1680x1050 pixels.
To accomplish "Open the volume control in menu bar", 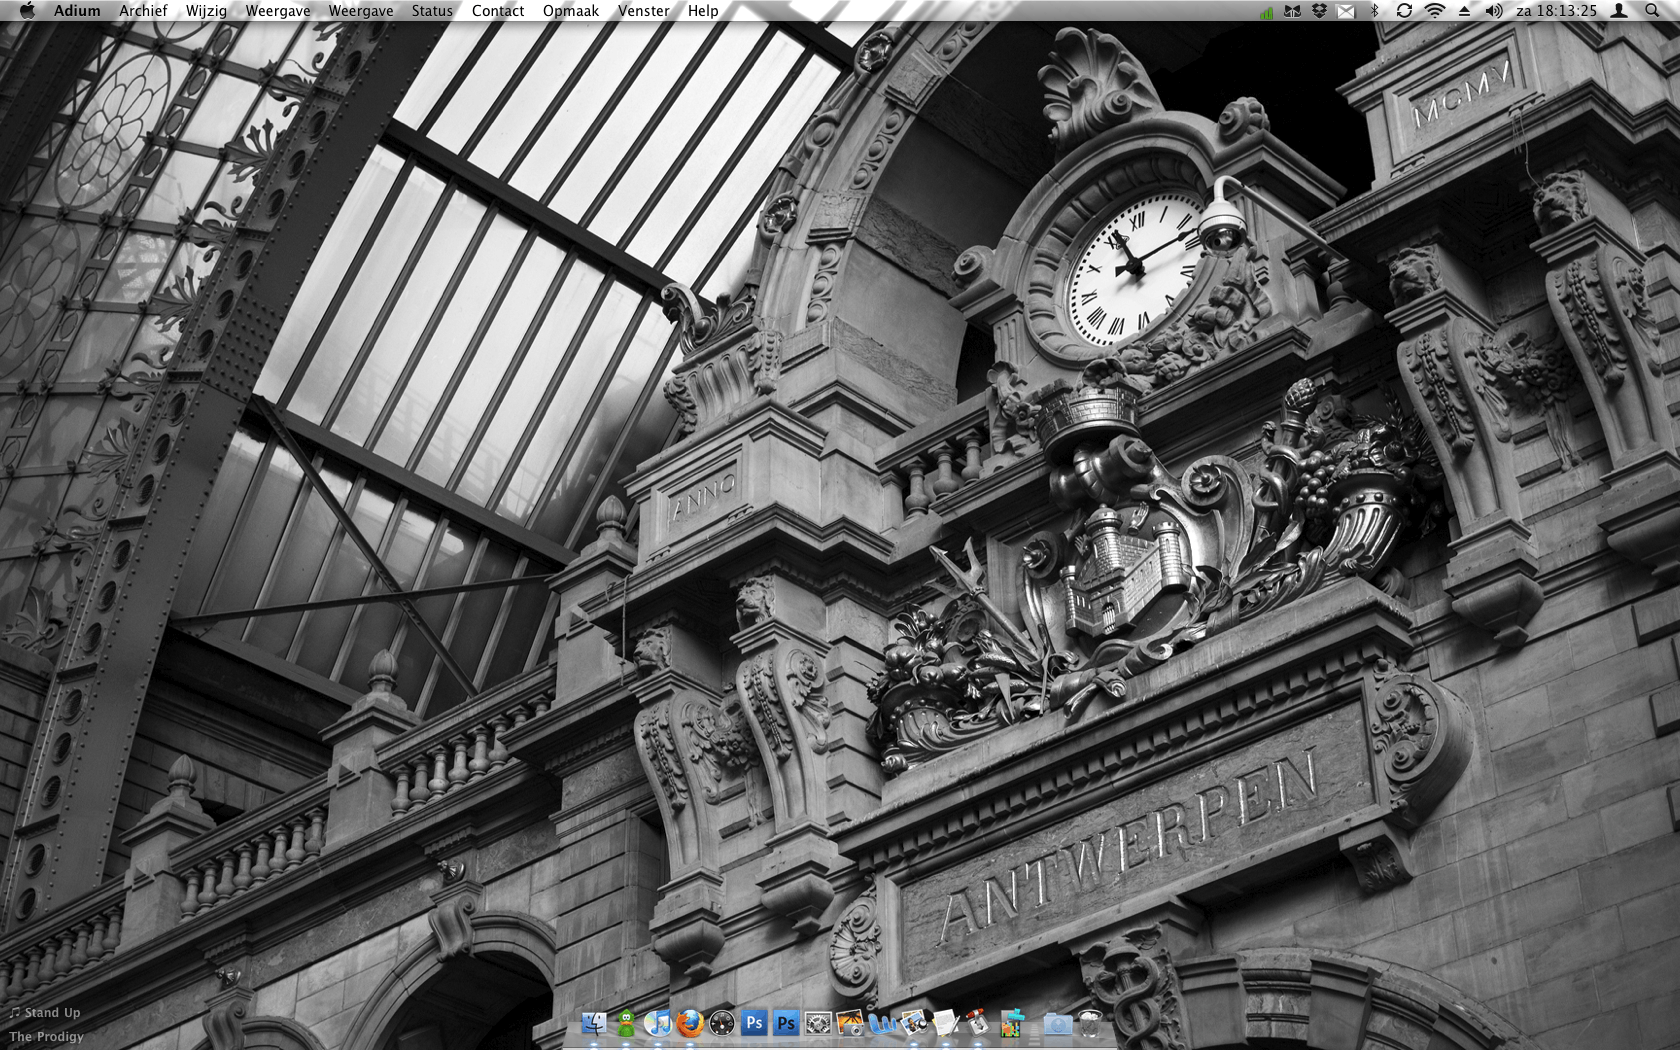I will click(x=1494, y=11).
